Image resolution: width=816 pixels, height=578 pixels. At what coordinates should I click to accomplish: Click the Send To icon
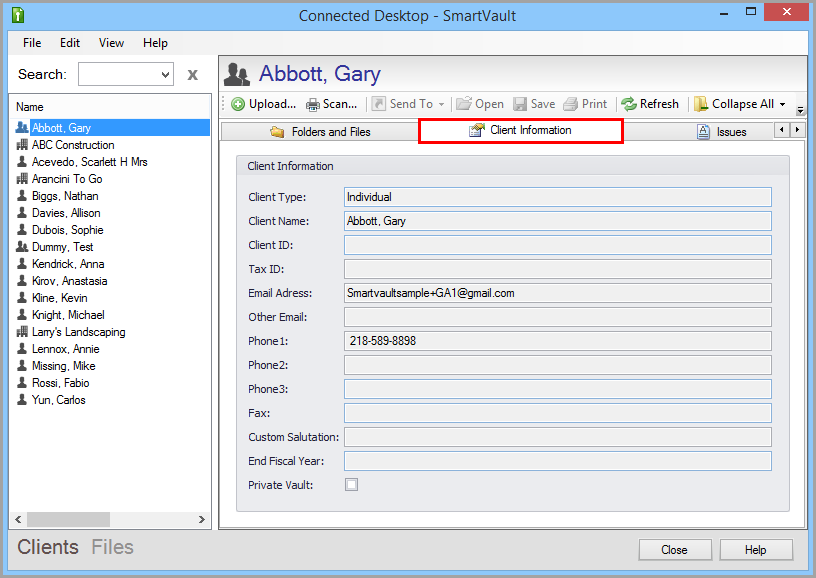tap(378, 104)
